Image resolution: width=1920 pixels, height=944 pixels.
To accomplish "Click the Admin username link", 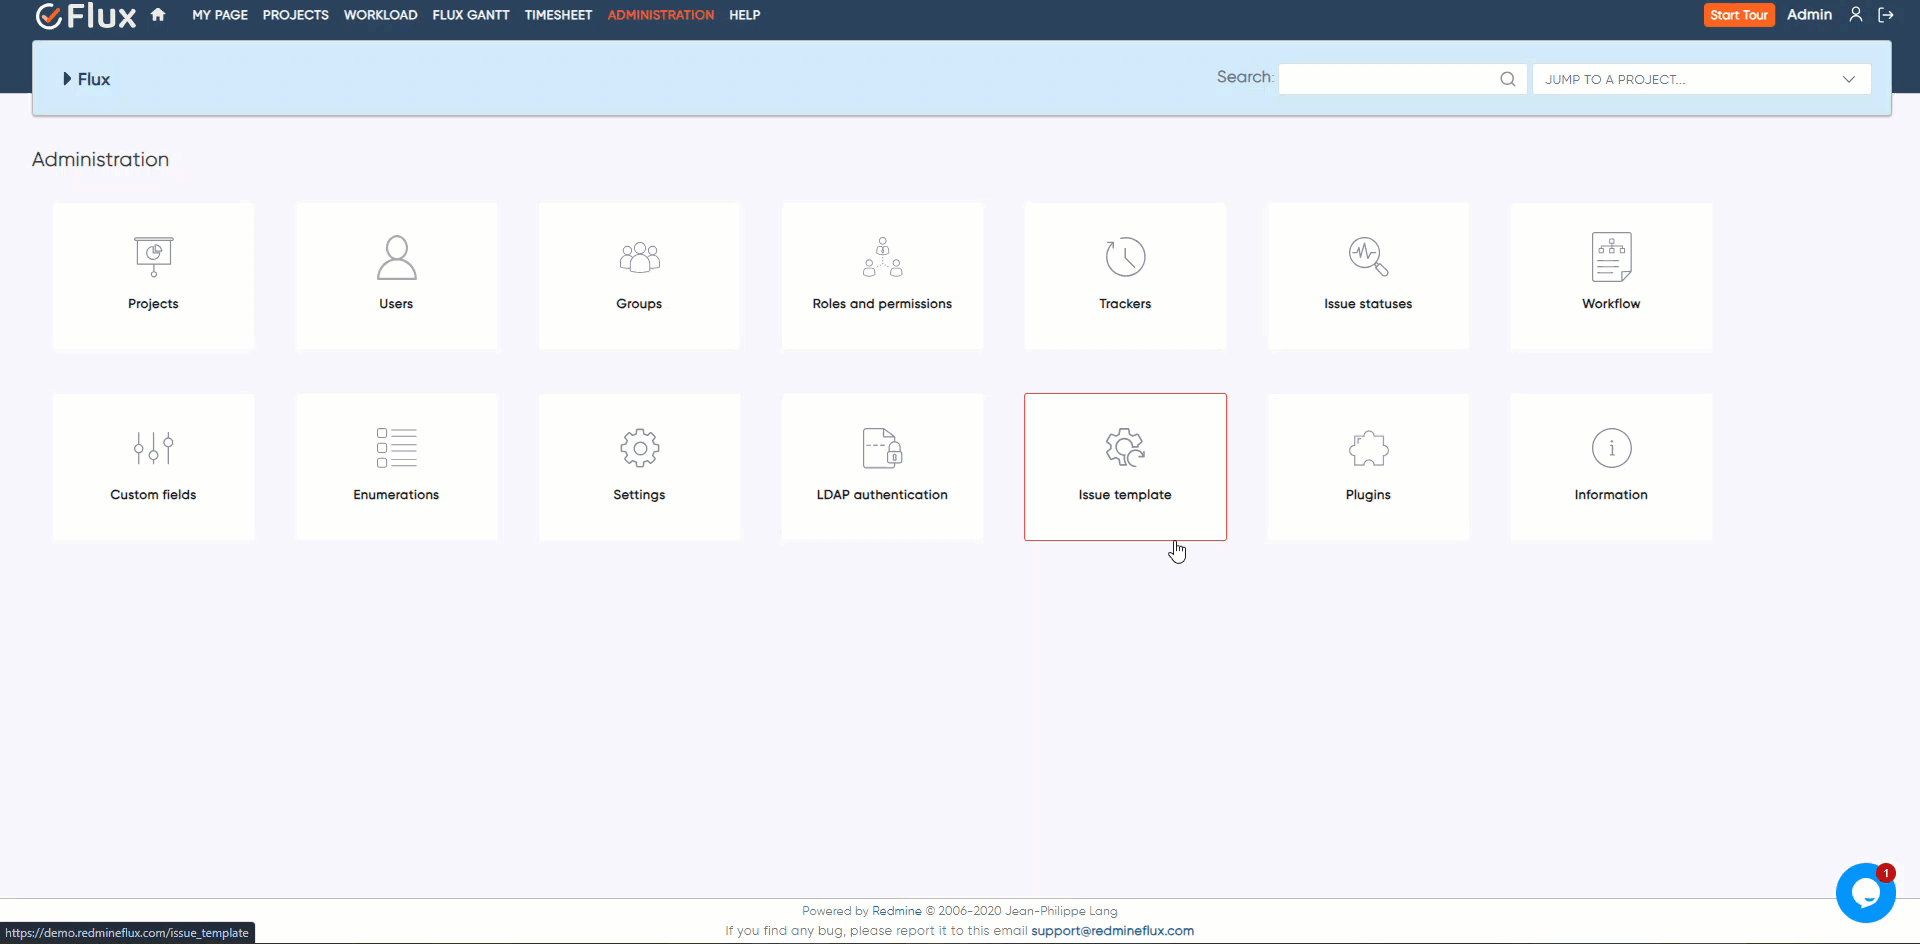I will click(x=1809, y=14).
